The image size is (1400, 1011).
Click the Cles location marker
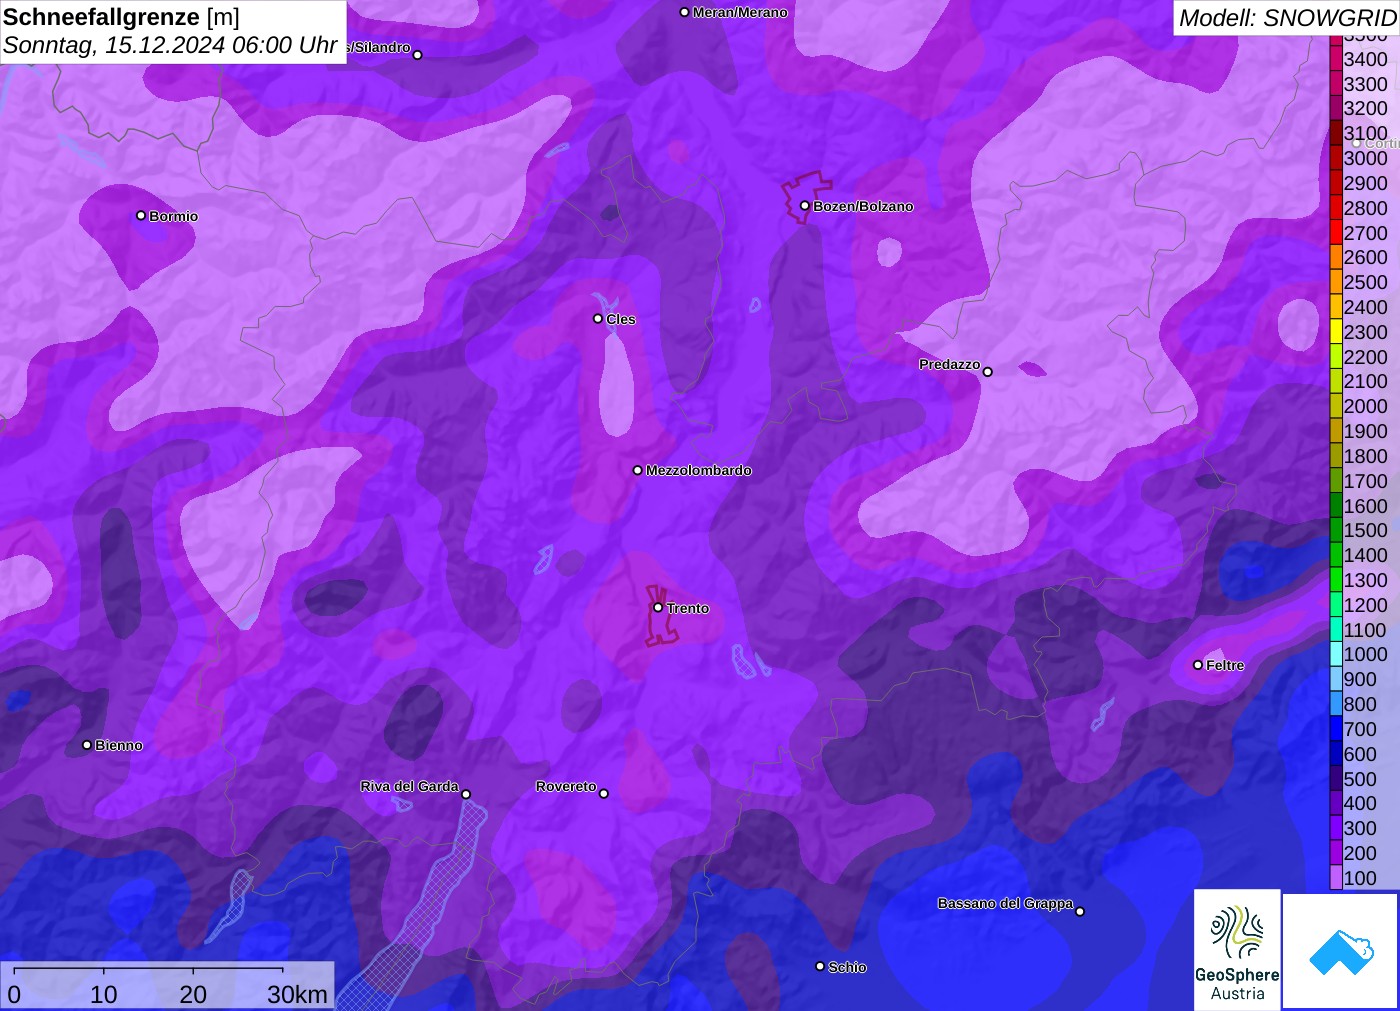(x=598, y=319)
